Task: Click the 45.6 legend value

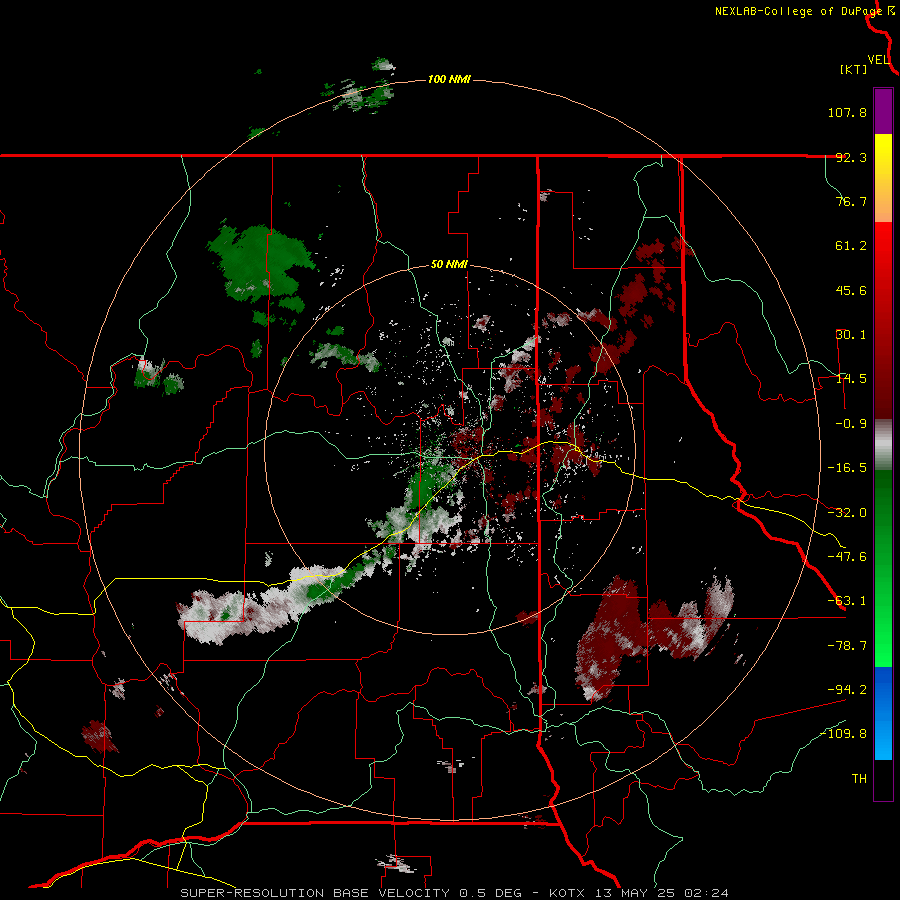Action: click(x=851, y=290)
